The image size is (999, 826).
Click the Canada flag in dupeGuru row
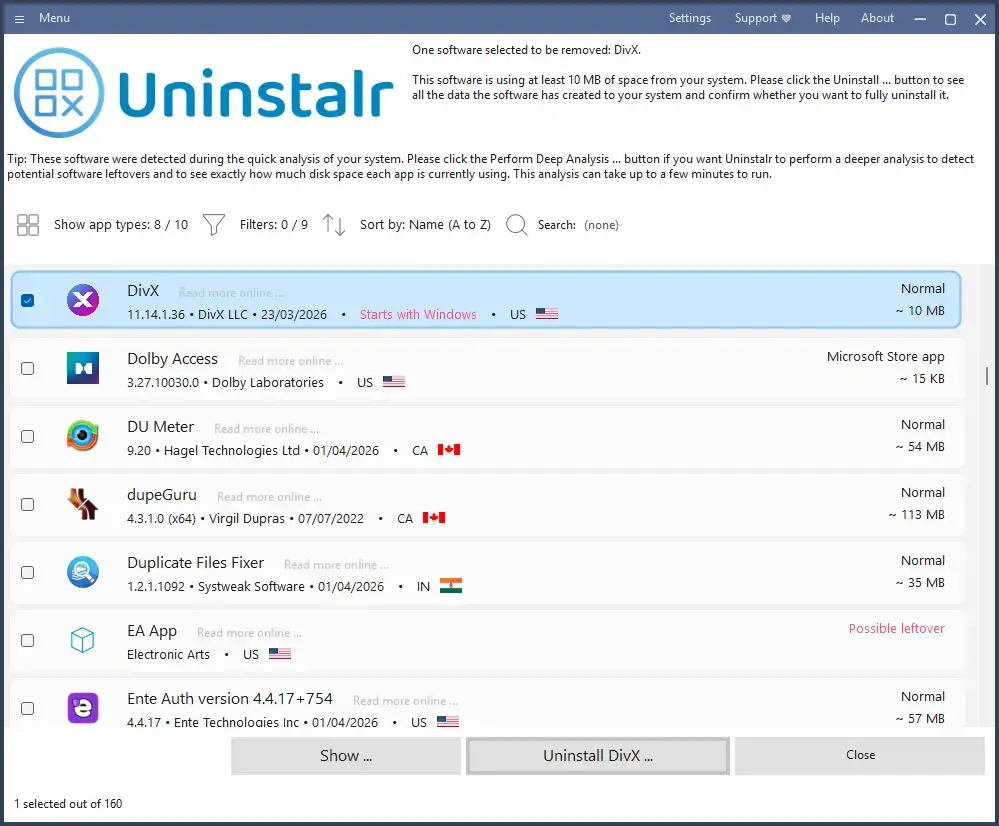434,518
